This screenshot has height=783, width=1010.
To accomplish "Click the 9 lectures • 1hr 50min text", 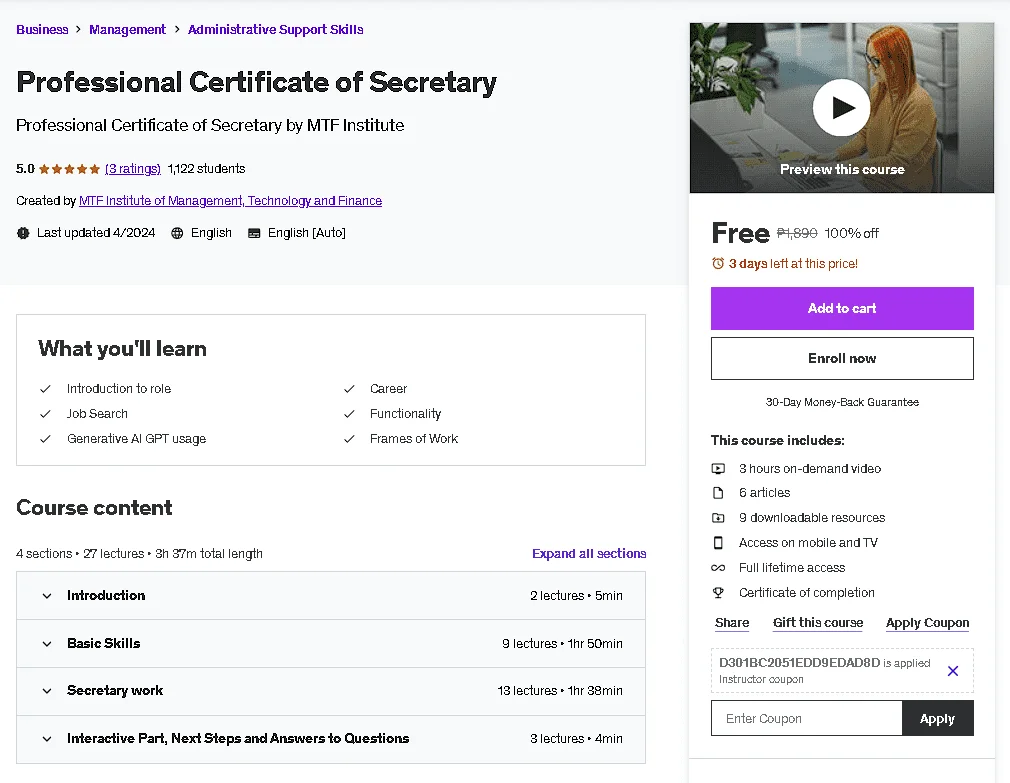I will [x=562, y=643].
